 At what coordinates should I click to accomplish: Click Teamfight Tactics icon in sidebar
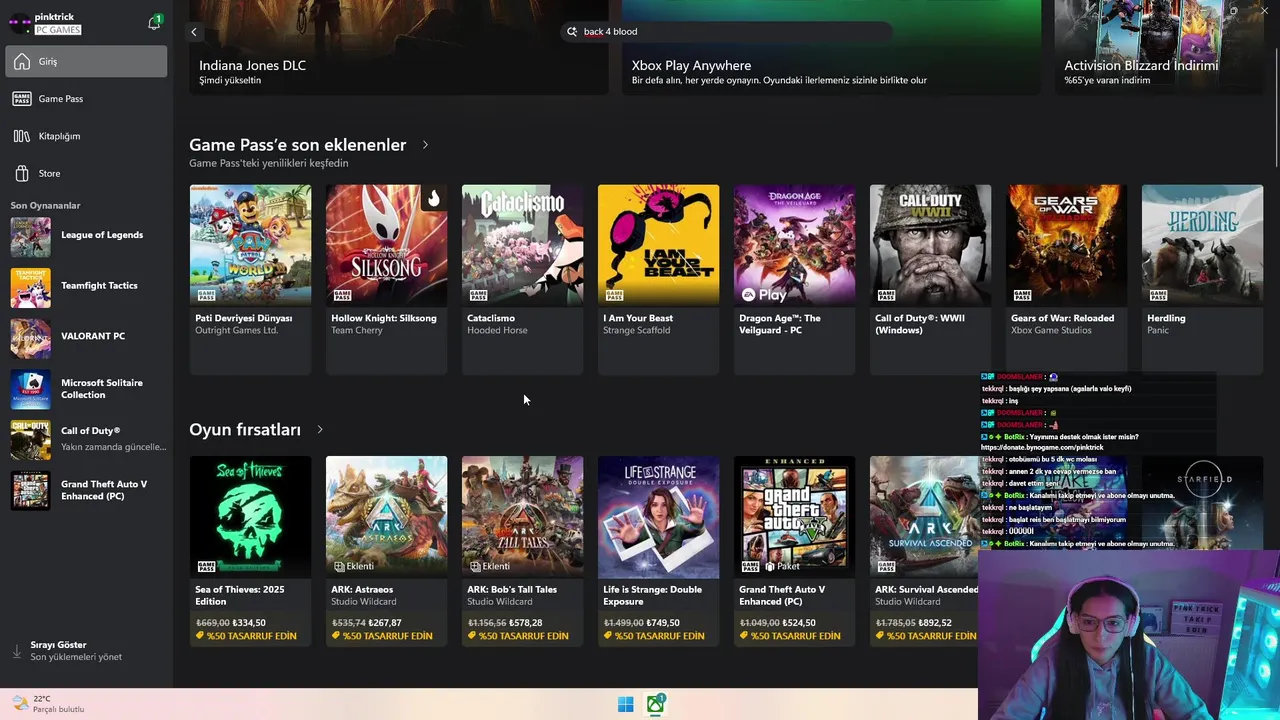click(x=30, y=287)
